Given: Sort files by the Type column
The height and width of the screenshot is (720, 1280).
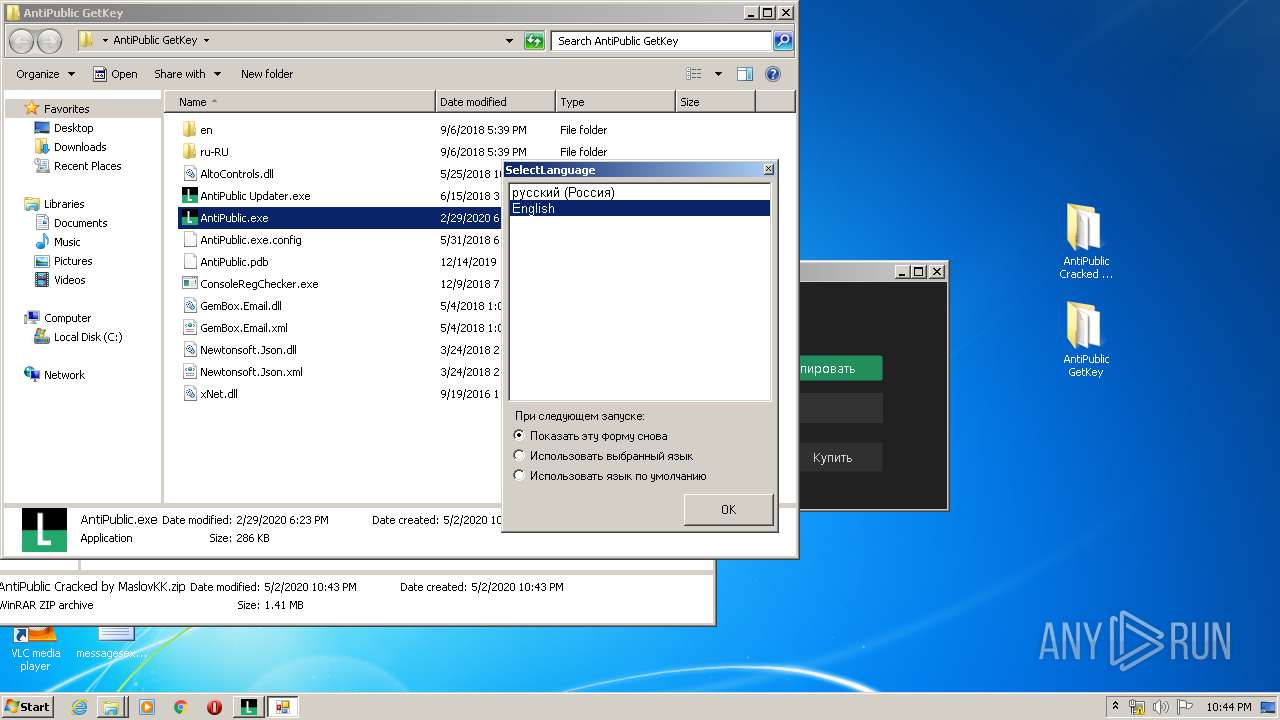Looking at the screenshot, I should pos(615,102).
